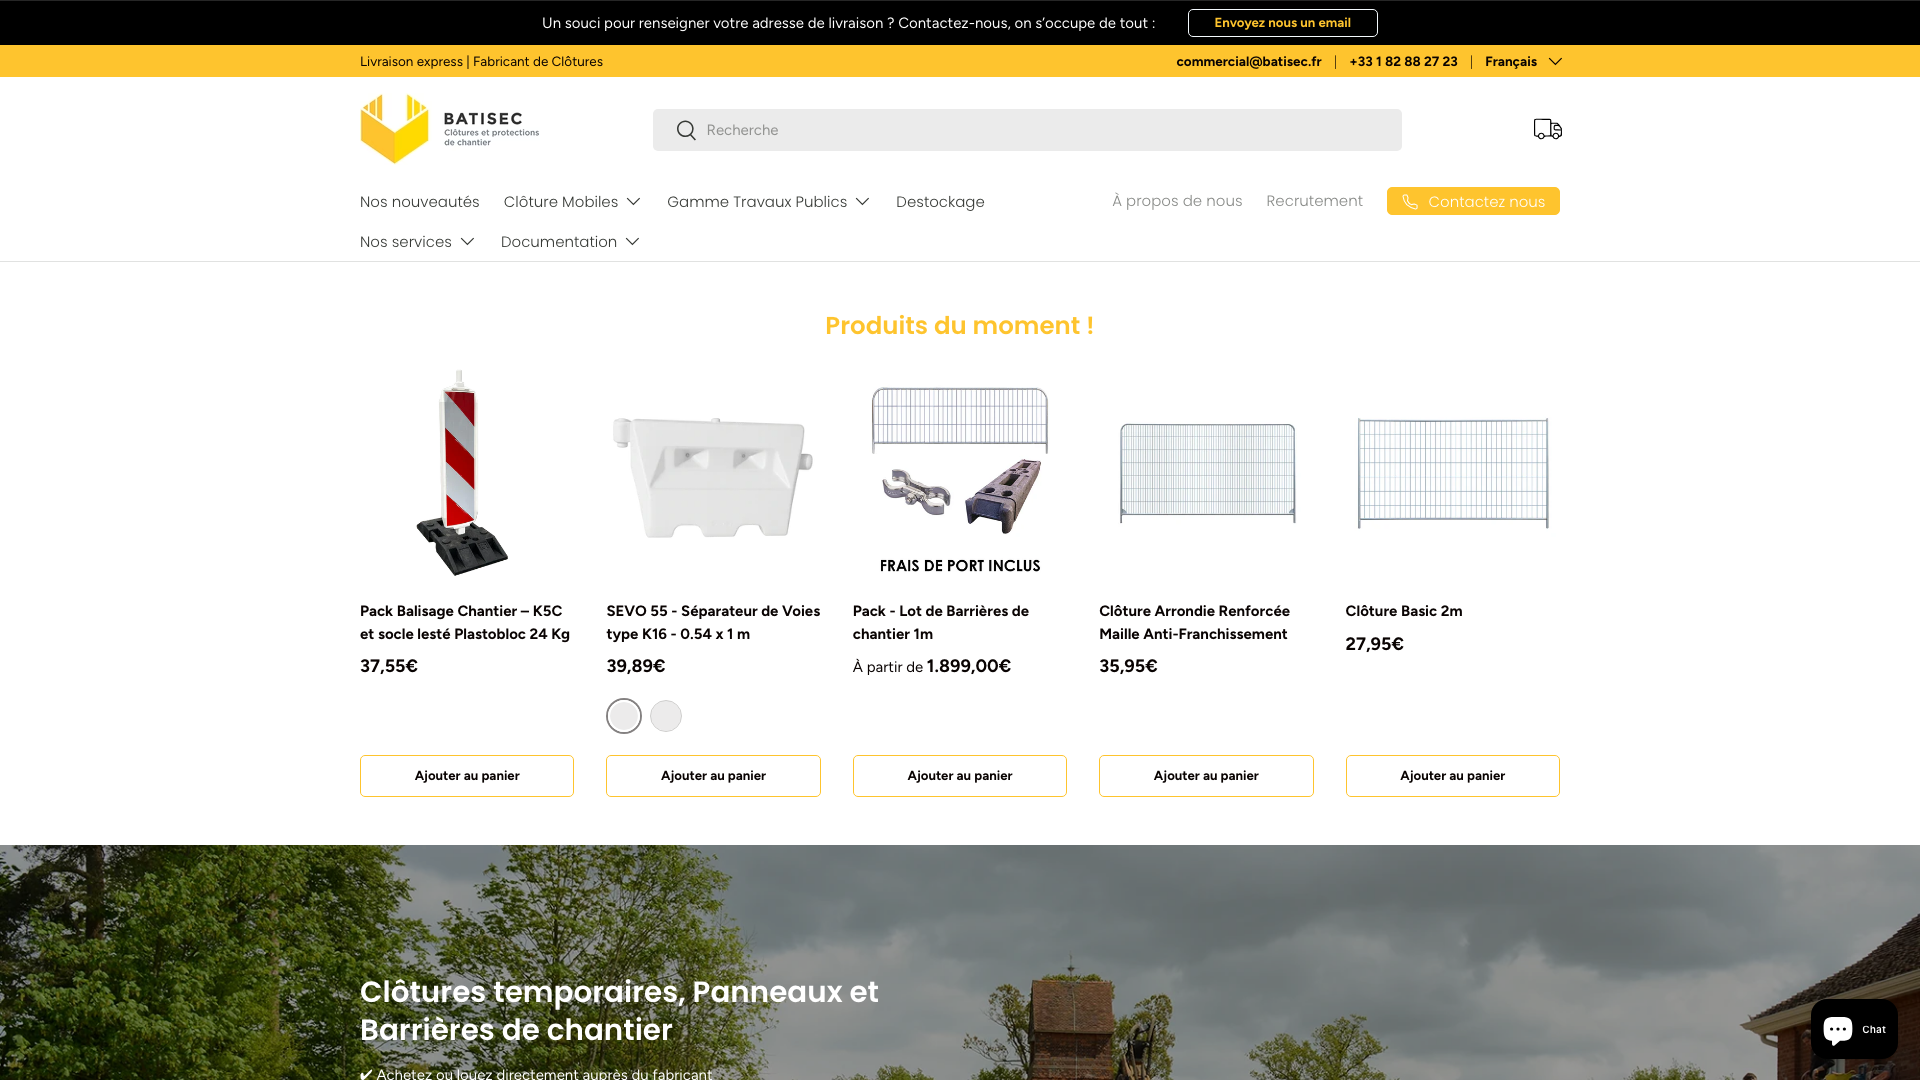Click the Produits du moment heading
This screenshot has height=1080, width=1920.
click(959, 326)
